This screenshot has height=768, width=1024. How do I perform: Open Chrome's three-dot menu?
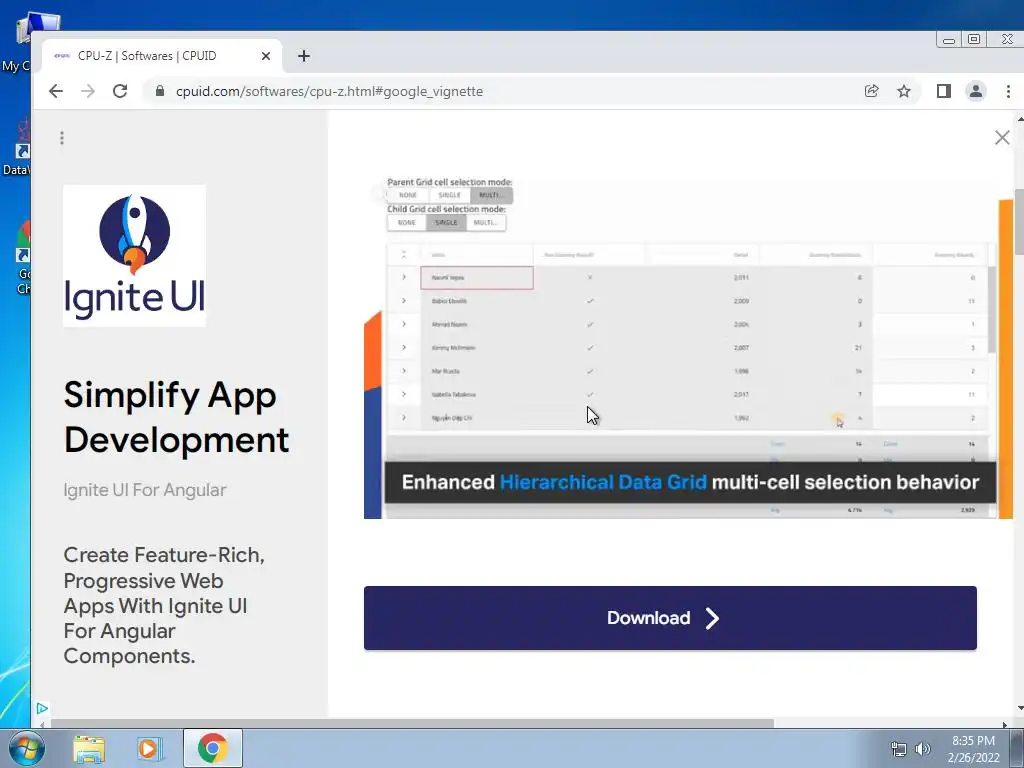tap(1008, 91)
